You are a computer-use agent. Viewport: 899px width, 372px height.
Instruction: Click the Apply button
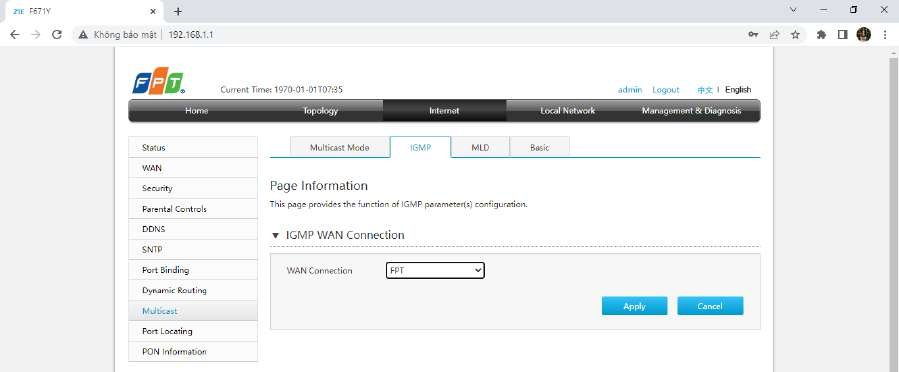coord(634,306)
